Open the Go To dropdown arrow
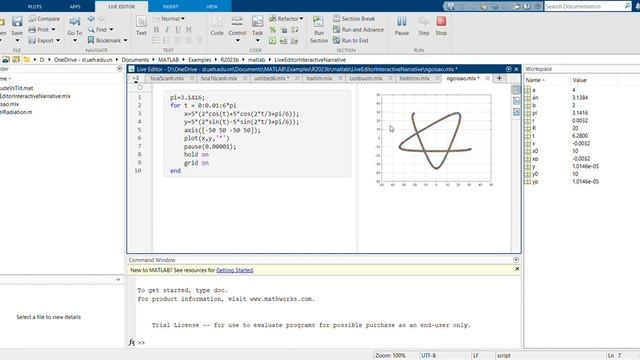The width and height of the screenshot is (640, 360). [75, 40]
